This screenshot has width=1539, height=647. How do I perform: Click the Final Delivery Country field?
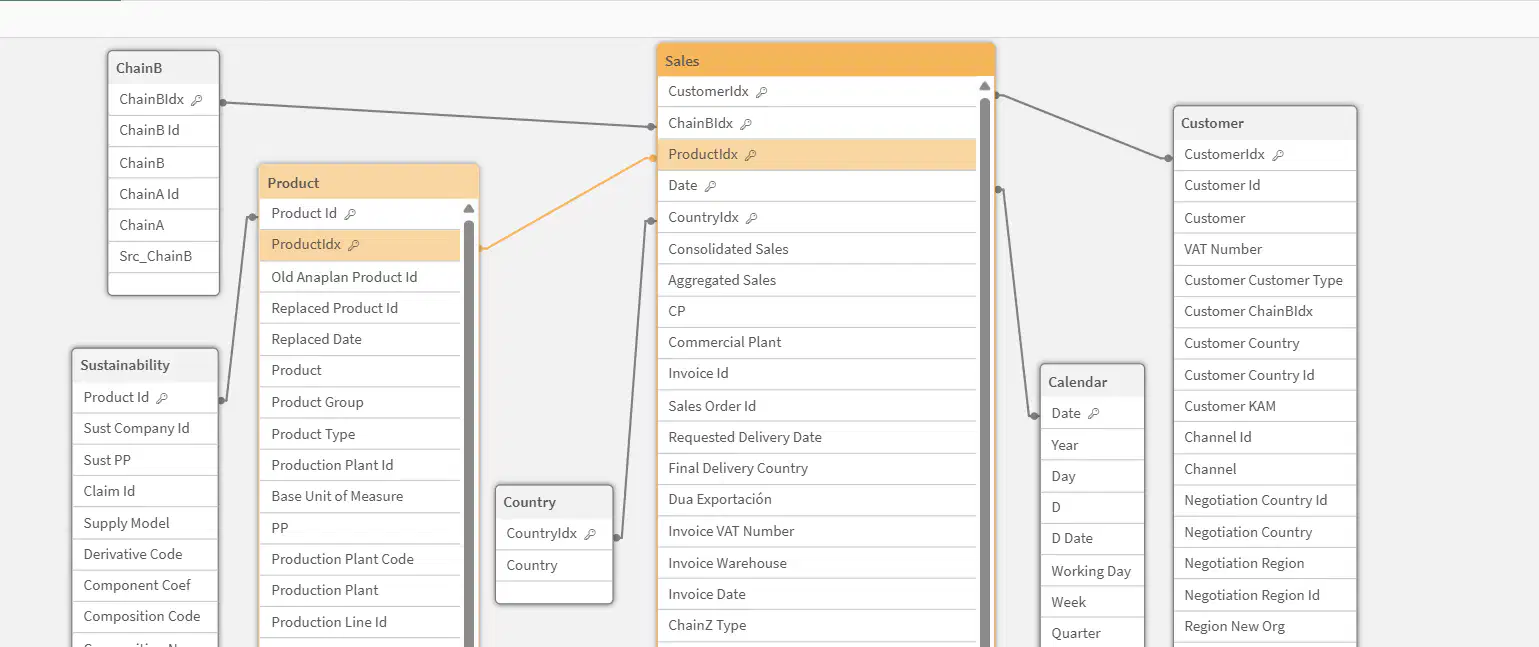coord(817,468)
